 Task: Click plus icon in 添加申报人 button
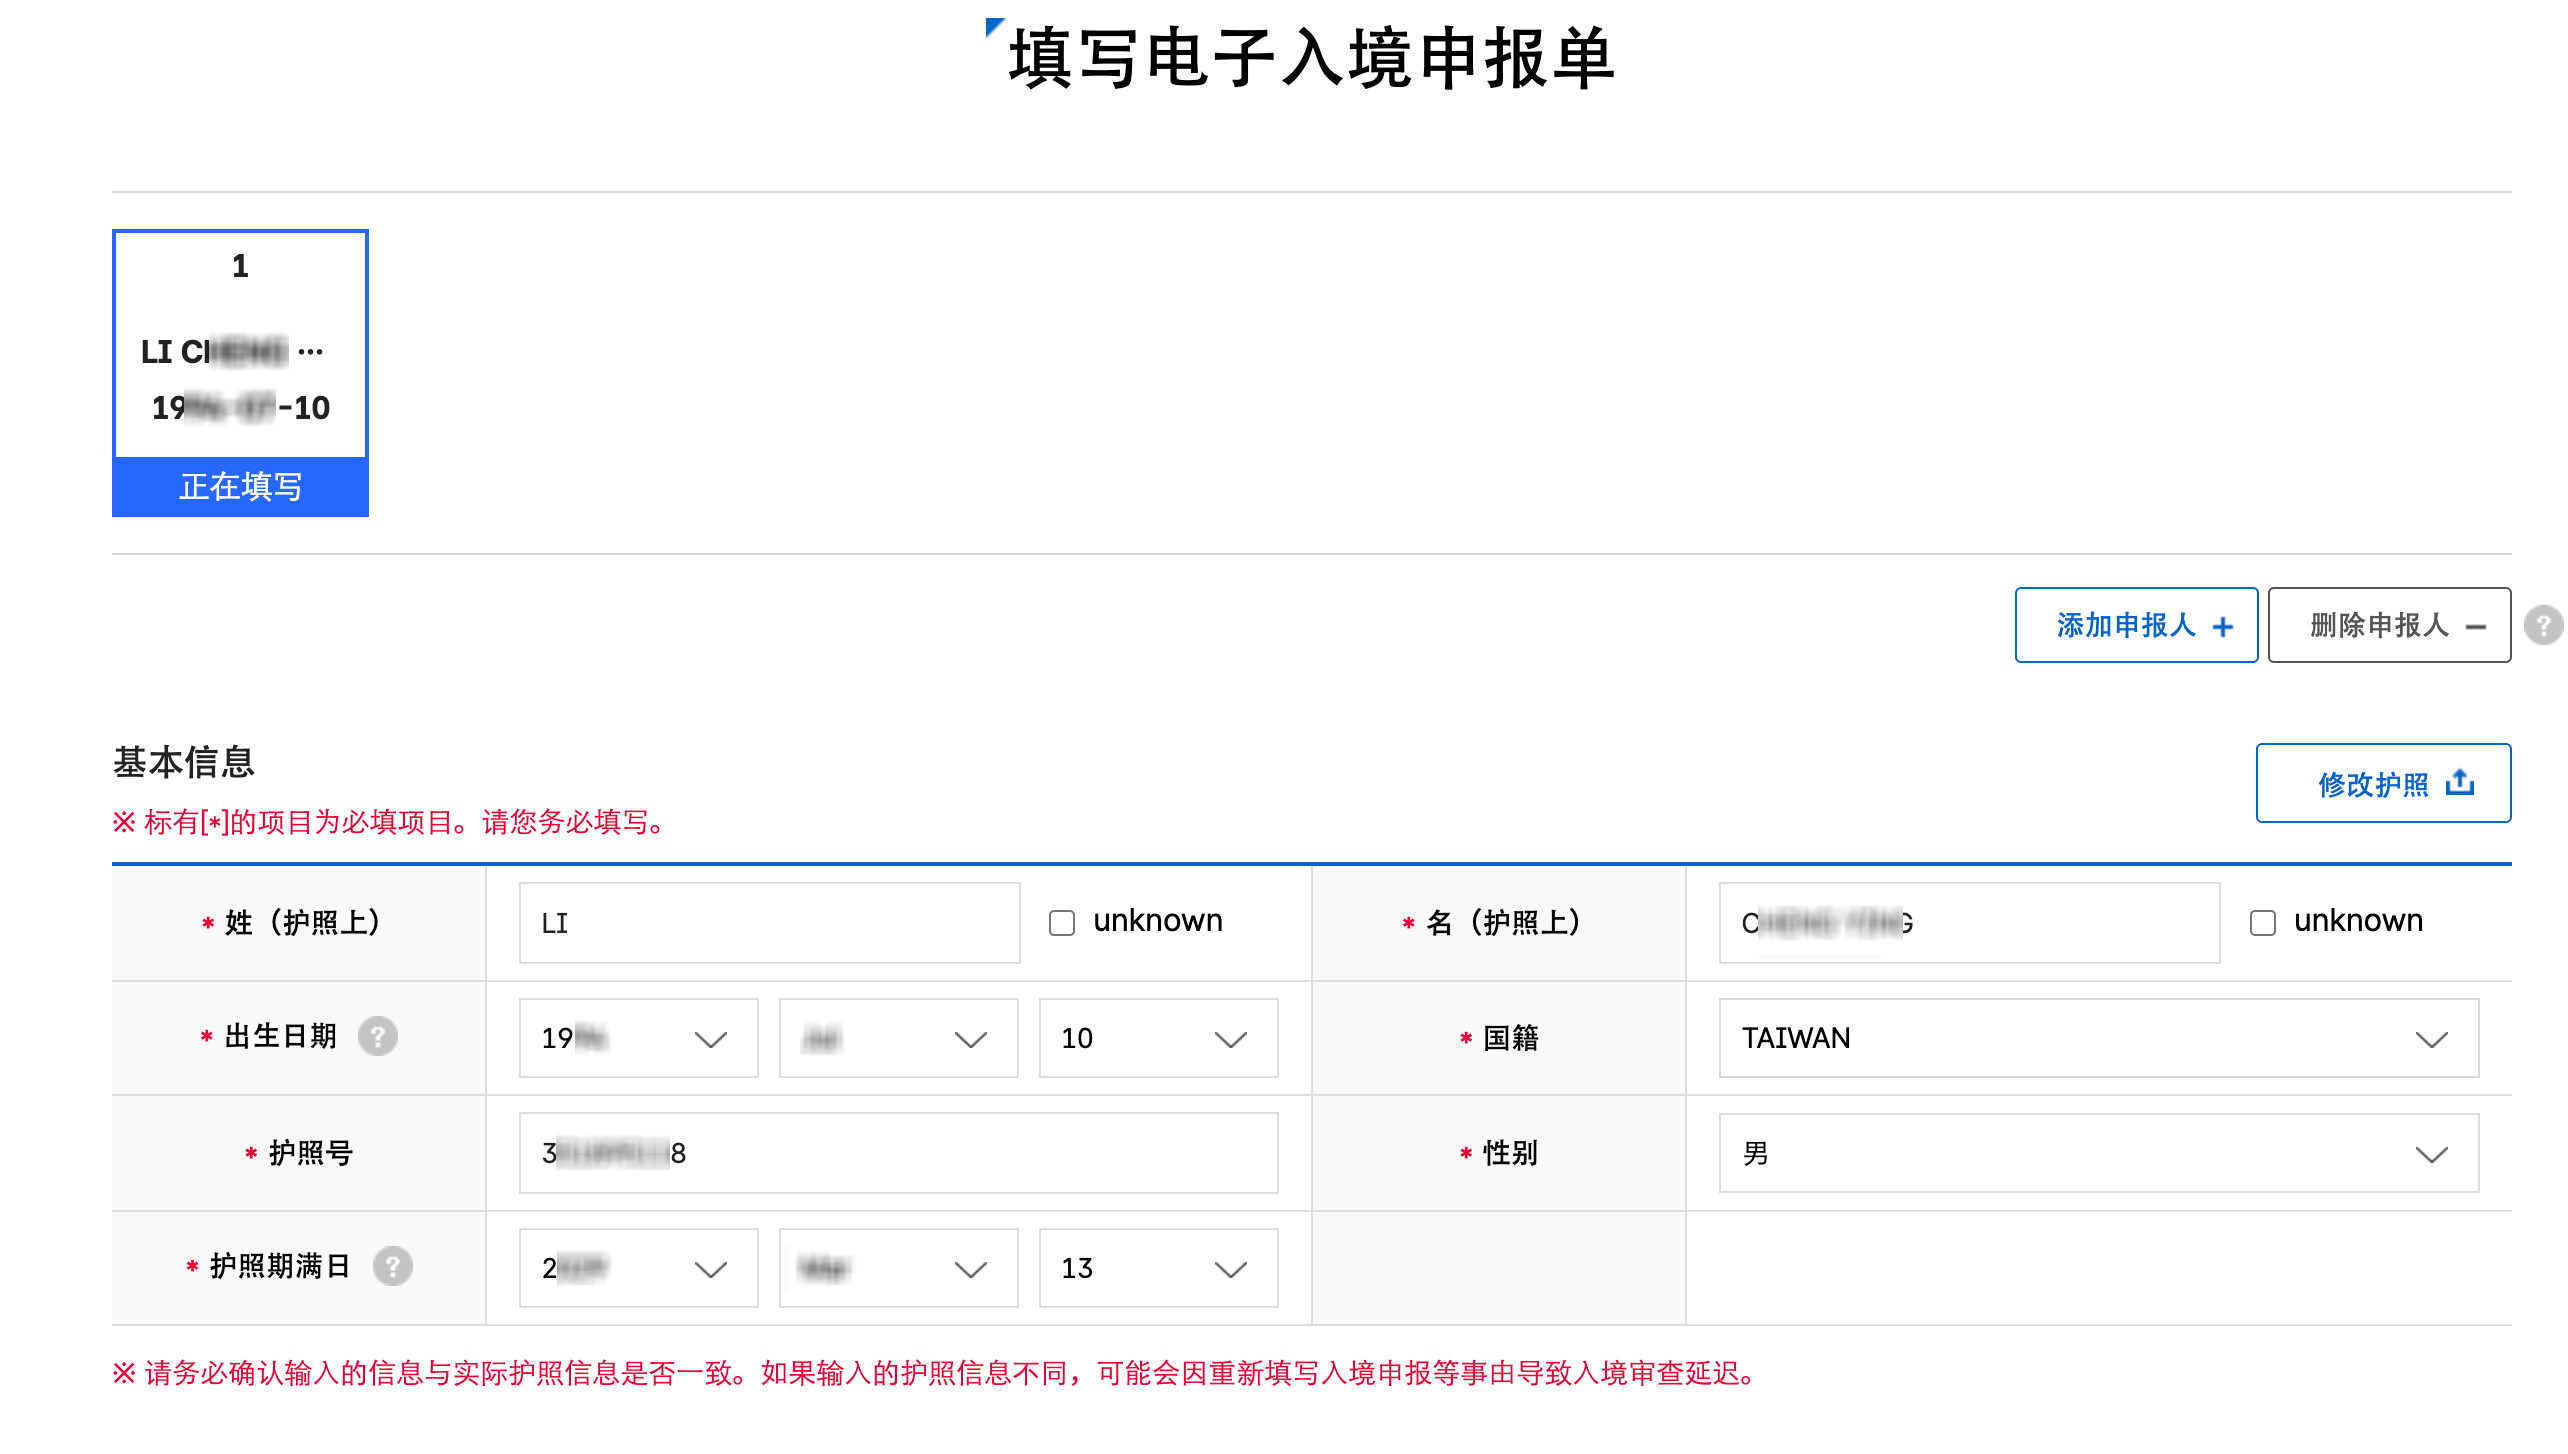click(2223, 627)
